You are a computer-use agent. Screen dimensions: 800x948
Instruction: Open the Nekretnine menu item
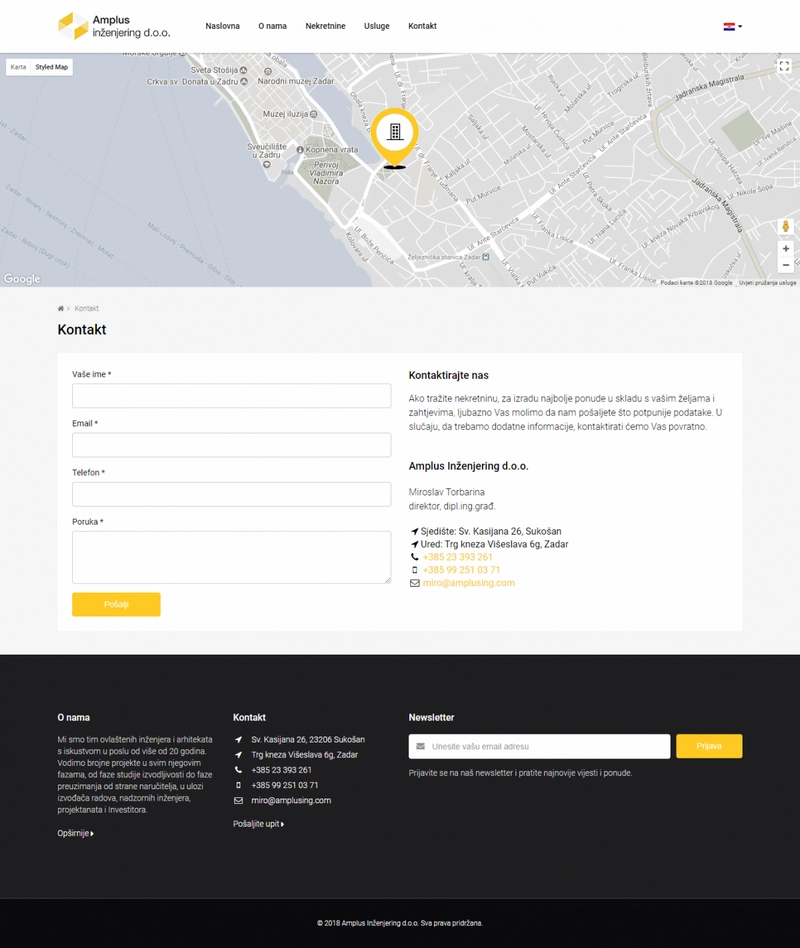325,26
